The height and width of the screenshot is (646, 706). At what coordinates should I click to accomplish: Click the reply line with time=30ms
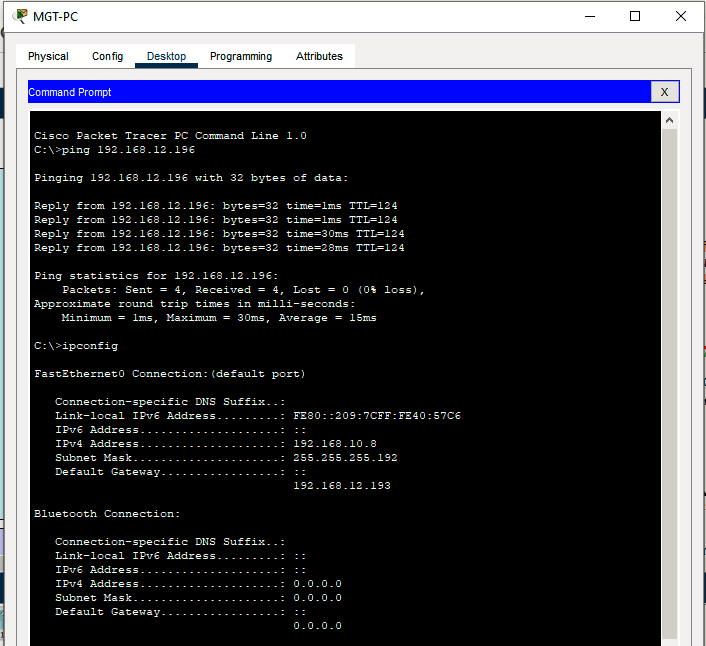pos(219,234)
